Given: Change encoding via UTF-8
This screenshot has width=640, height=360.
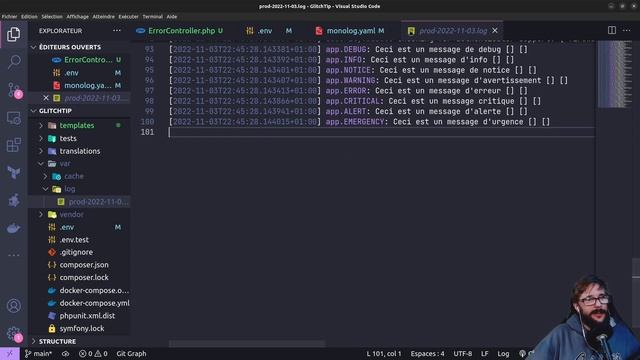Looking at the screenshot, I should [462, 353].
